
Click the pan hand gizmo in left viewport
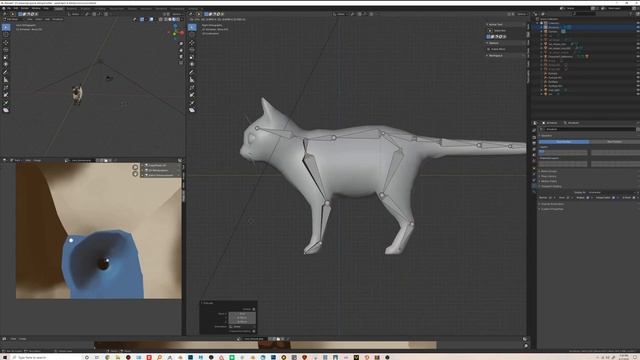coord(181,50)
